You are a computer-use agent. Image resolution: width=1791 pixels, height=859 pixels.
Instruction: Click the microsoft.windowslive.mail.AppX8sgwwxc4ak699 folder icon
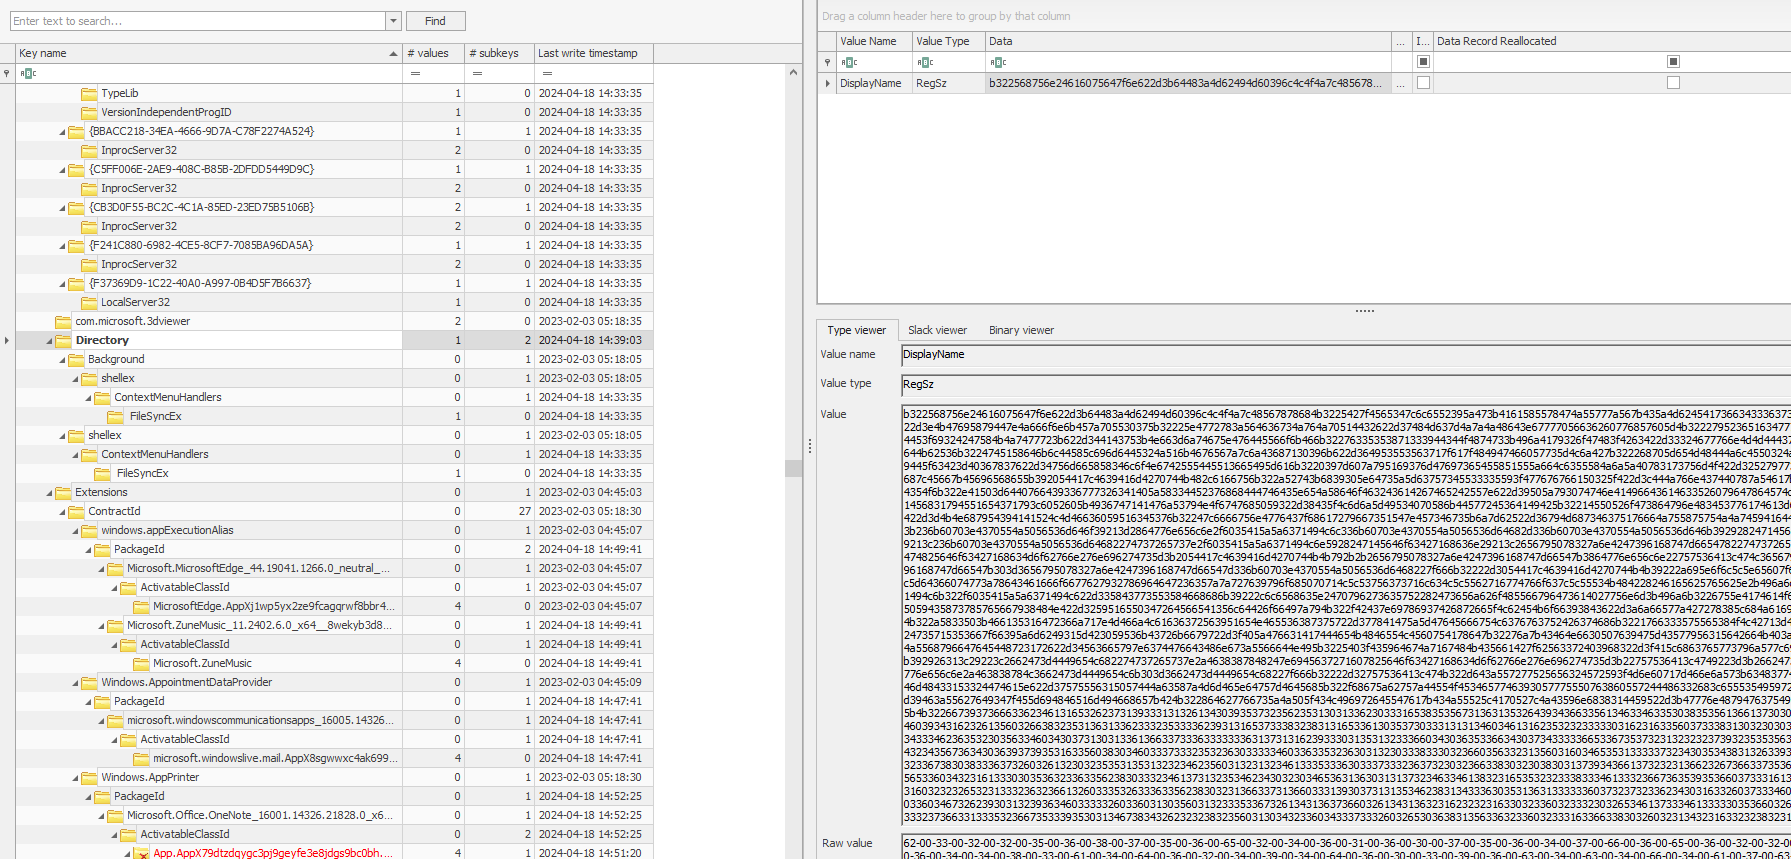[x=141, y=758]
